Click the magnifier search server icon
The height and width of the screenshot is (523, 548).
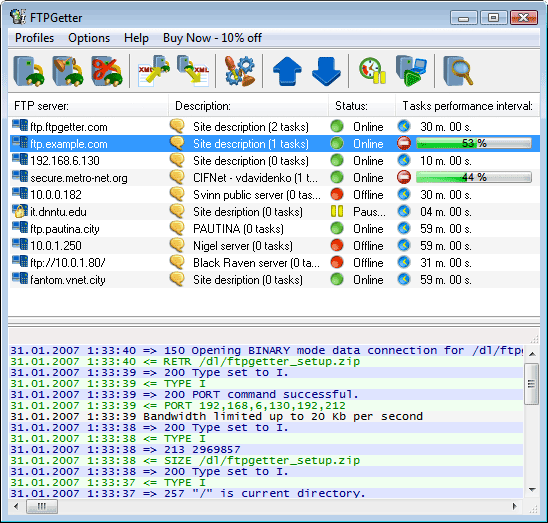coord(458,71)
